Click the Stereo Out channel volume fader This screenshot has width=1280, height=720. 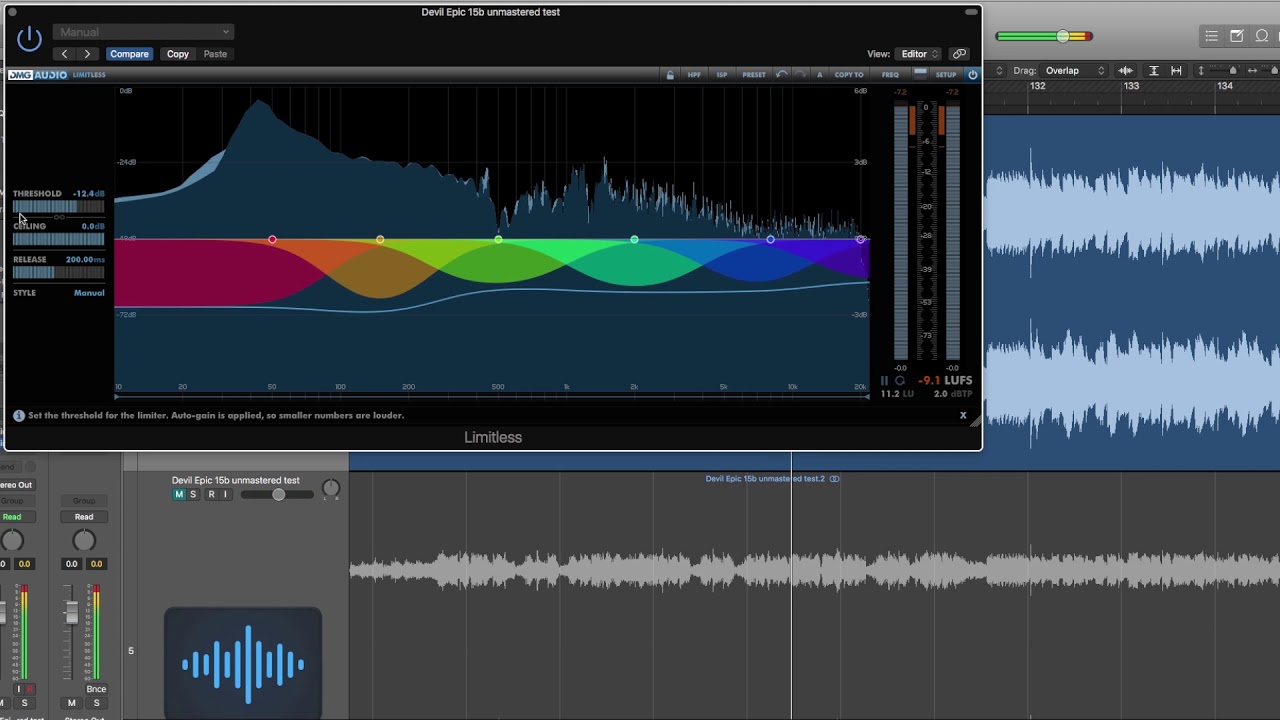coord(72,614)
